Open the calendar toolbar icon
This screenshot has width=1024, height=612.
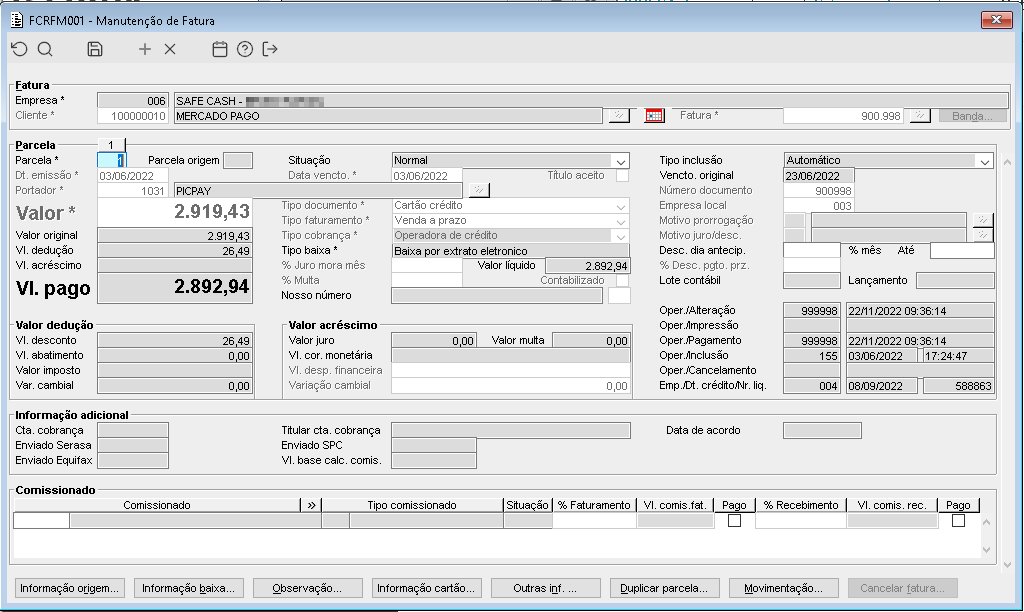tap(220, 49)
